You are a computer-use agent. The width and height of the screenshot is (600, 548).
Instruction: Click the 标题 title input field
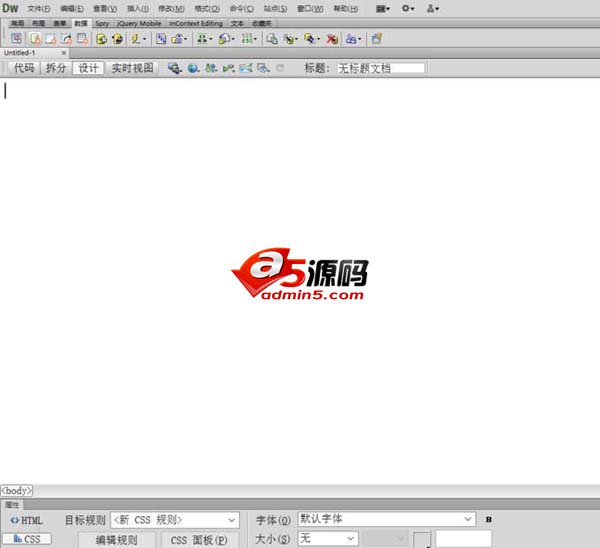pyautogui.click(x=381, y=68)
